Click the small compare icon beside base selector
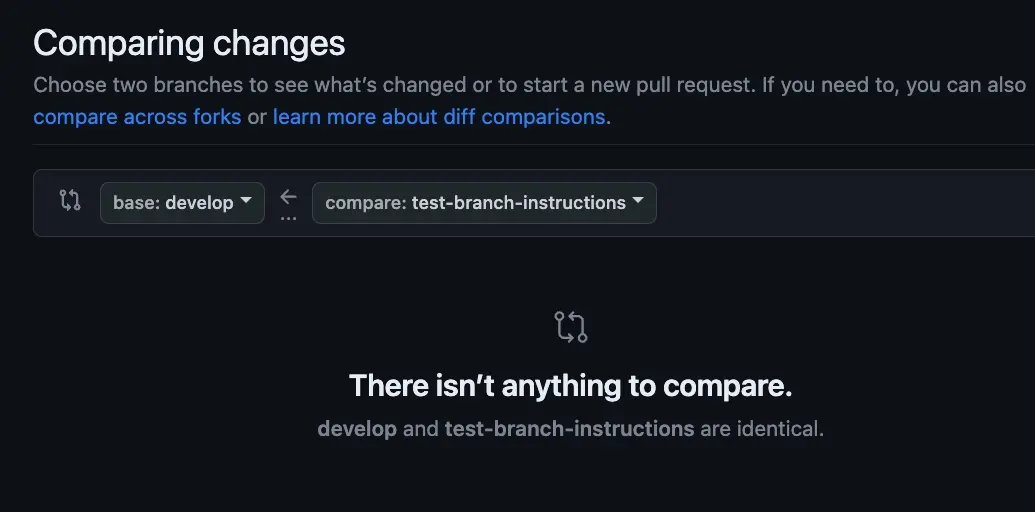The width and height of the screenshot is (1035, 512). point(70,200)
